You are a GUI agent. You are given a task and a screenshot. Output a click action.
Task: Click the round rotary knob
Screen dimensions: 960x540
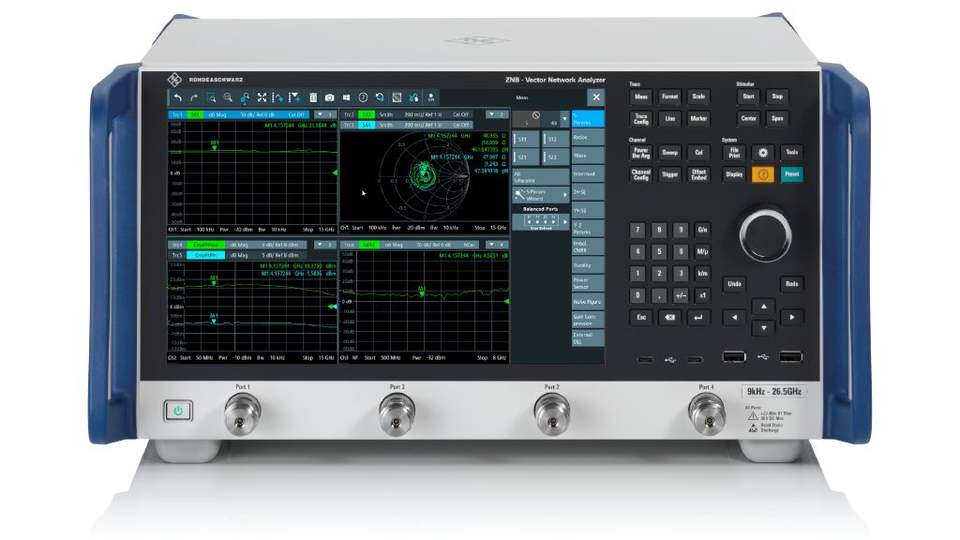click(x=765, y=236)
